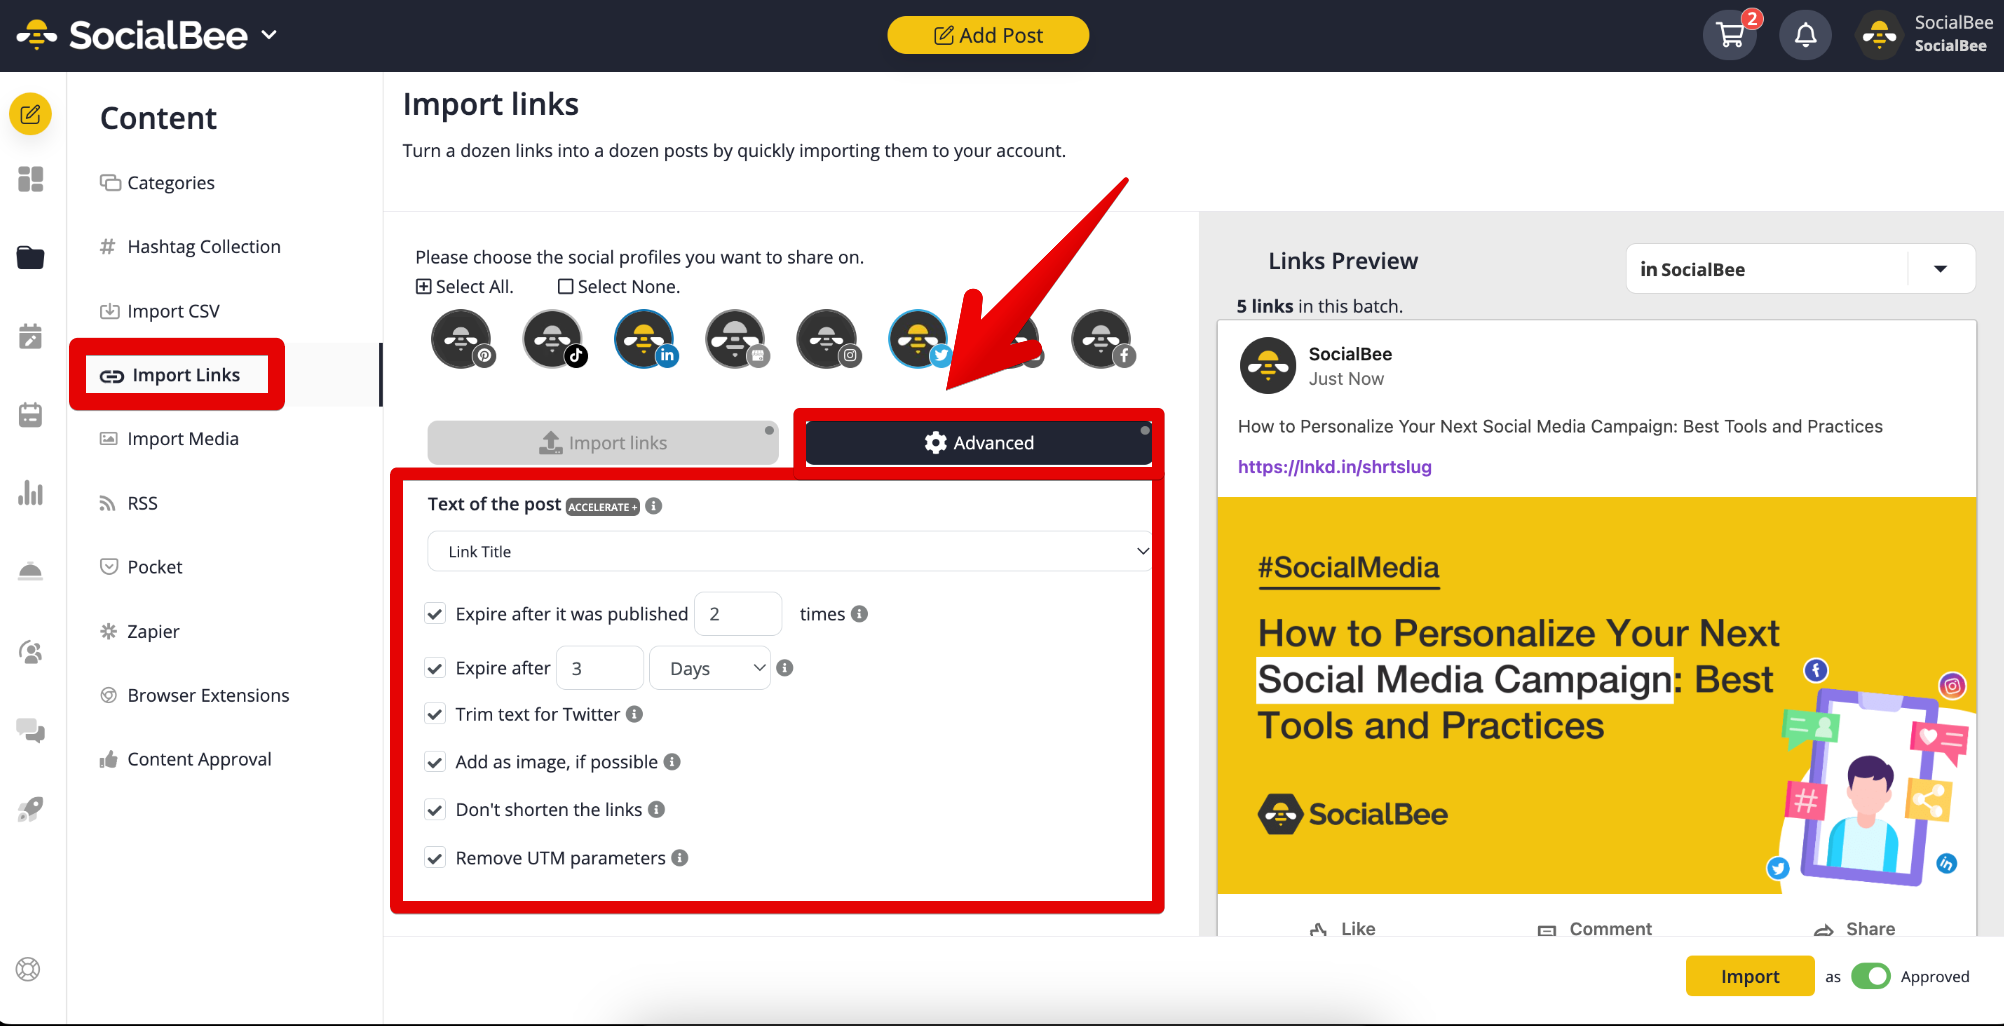This screenshot has width=2004, height=1026.
Task: Select the Pinterest profile avatar
Action: click(462, 339)
